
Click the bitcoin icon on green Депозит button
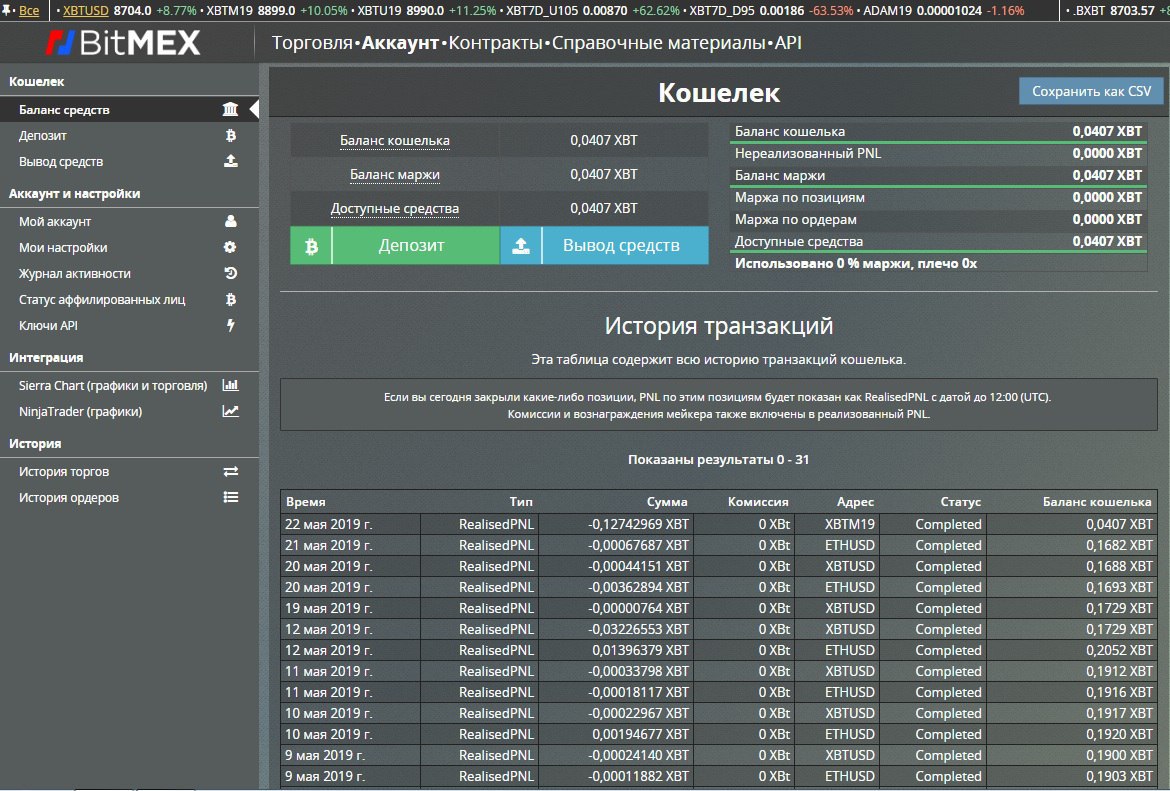click(x=311, y=246)
